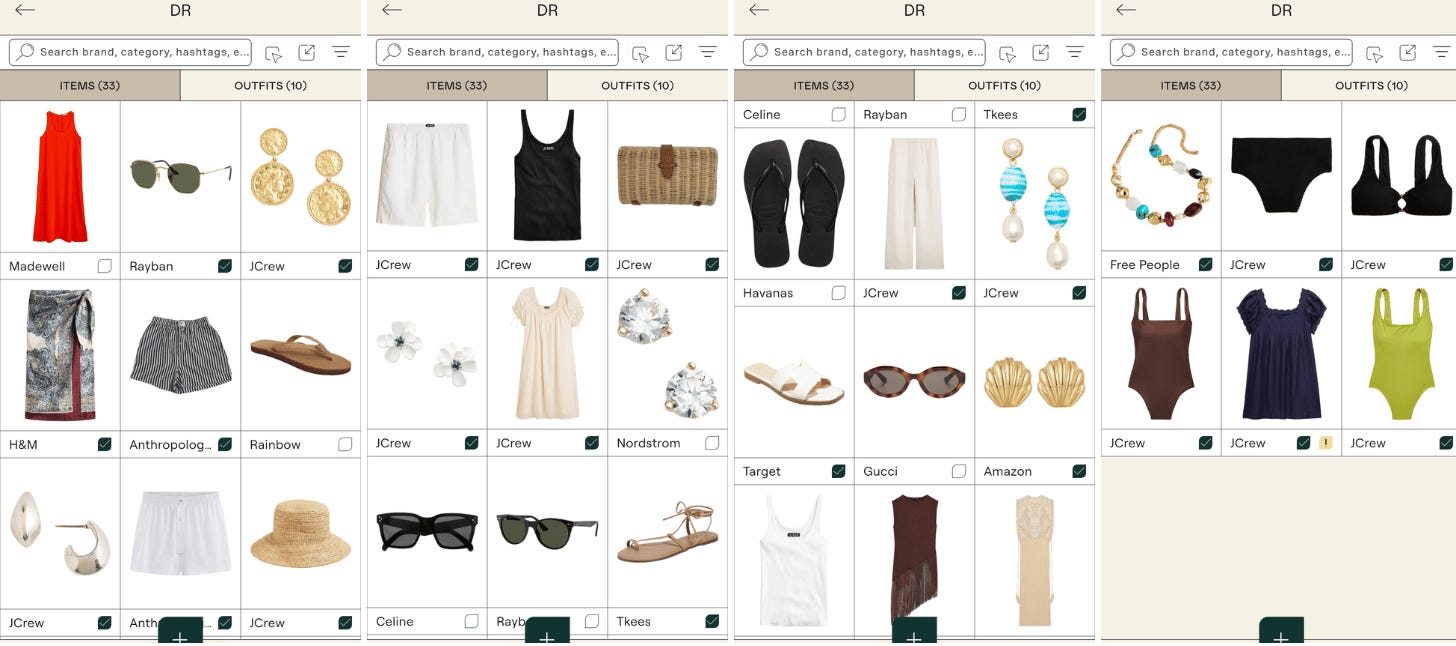Image resolution: width=1456 pixels, height=646 pixels.
Task: Tick the Celine checkbox in the second screen
Action: [472, 621]
